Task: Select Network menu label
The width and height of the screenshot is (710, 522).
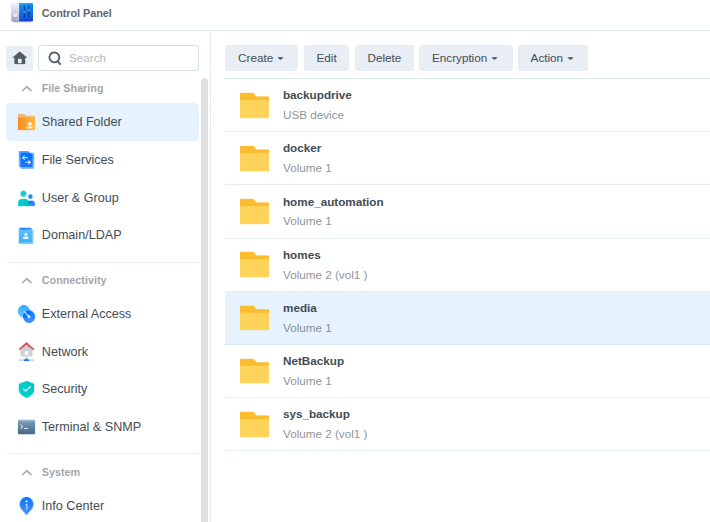Action: [x=65, y=352]
